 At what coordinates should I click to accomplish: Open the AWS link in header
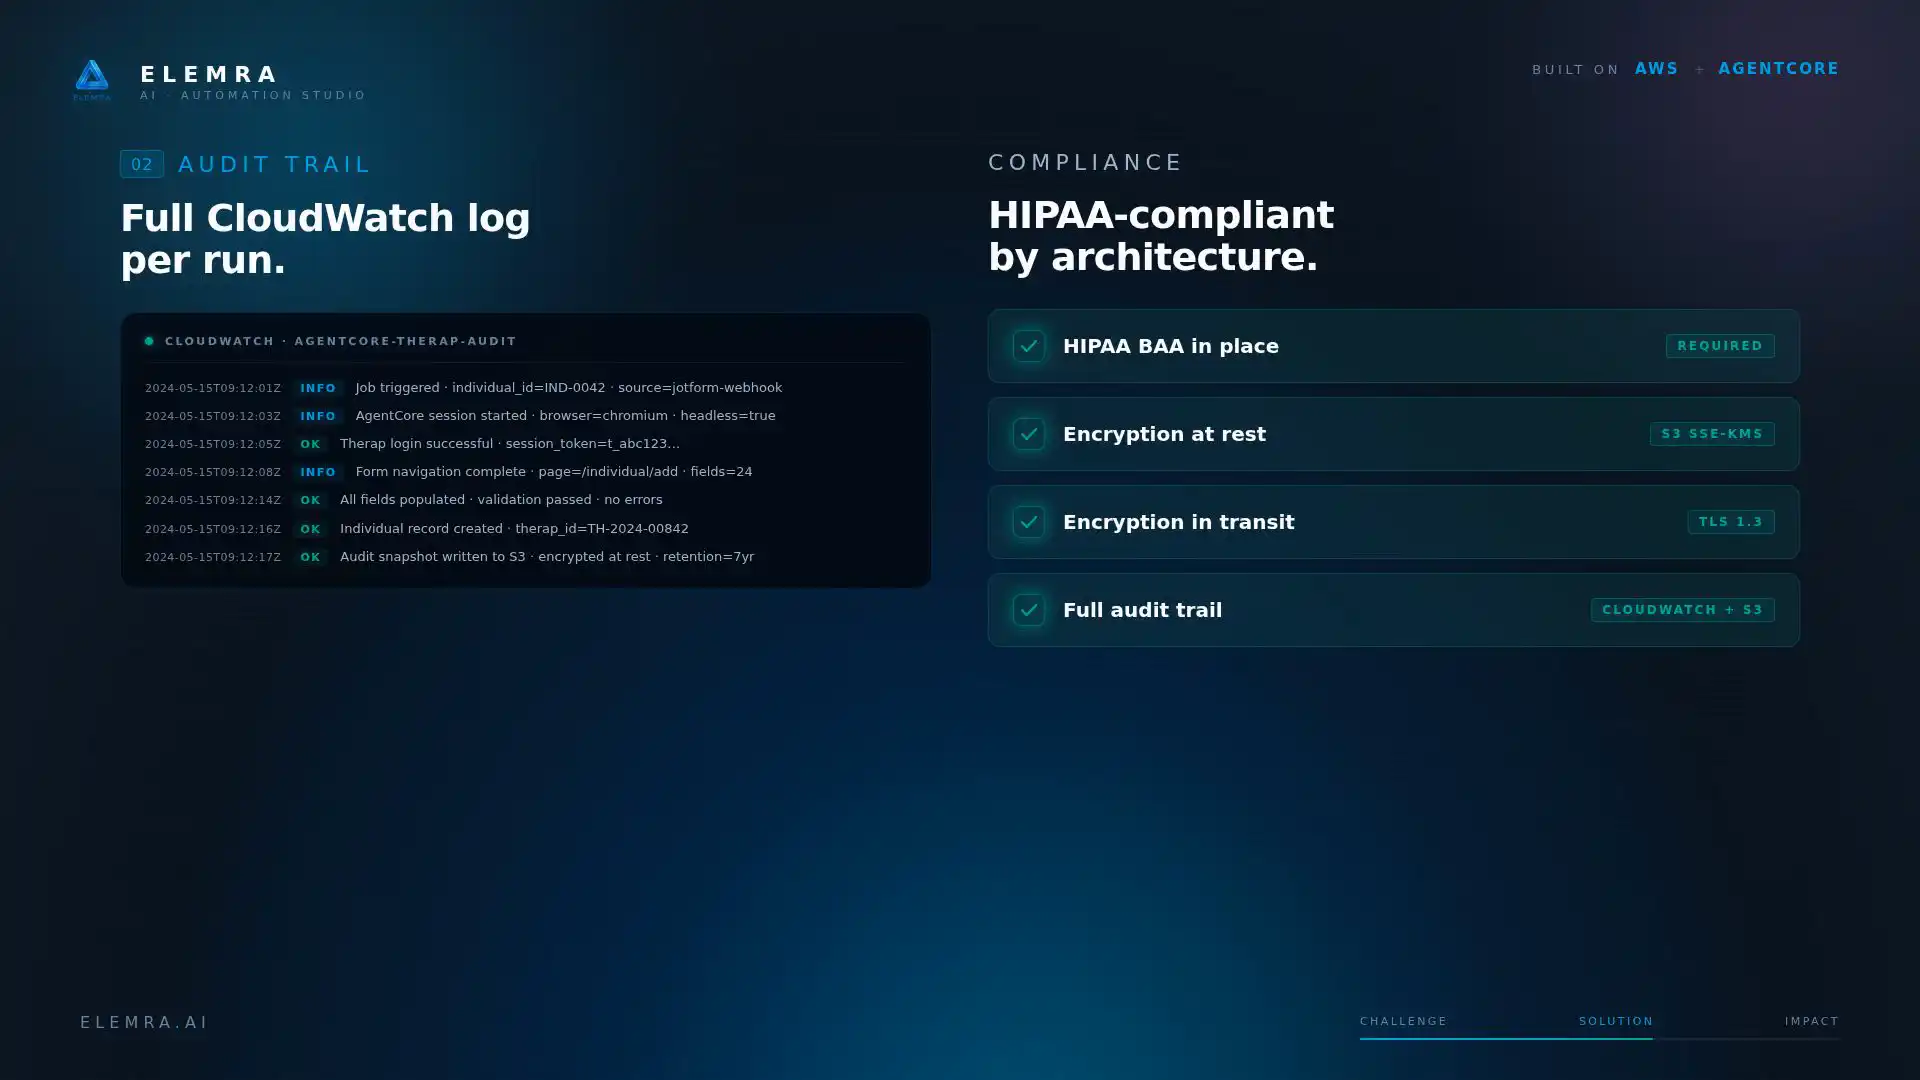[1657, 69]
